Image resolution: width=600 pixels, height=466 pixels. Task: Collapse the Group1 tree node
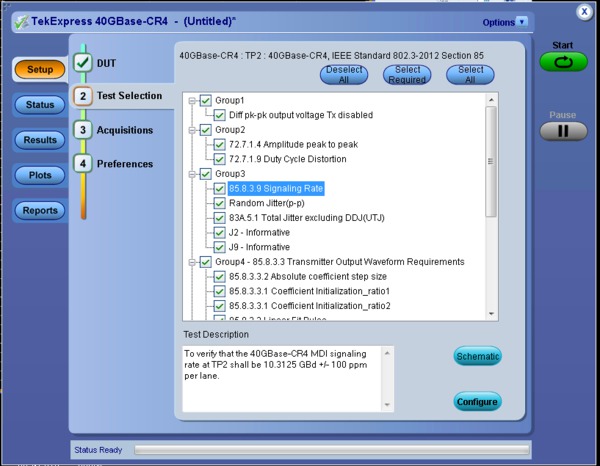(x=192, y=101)
